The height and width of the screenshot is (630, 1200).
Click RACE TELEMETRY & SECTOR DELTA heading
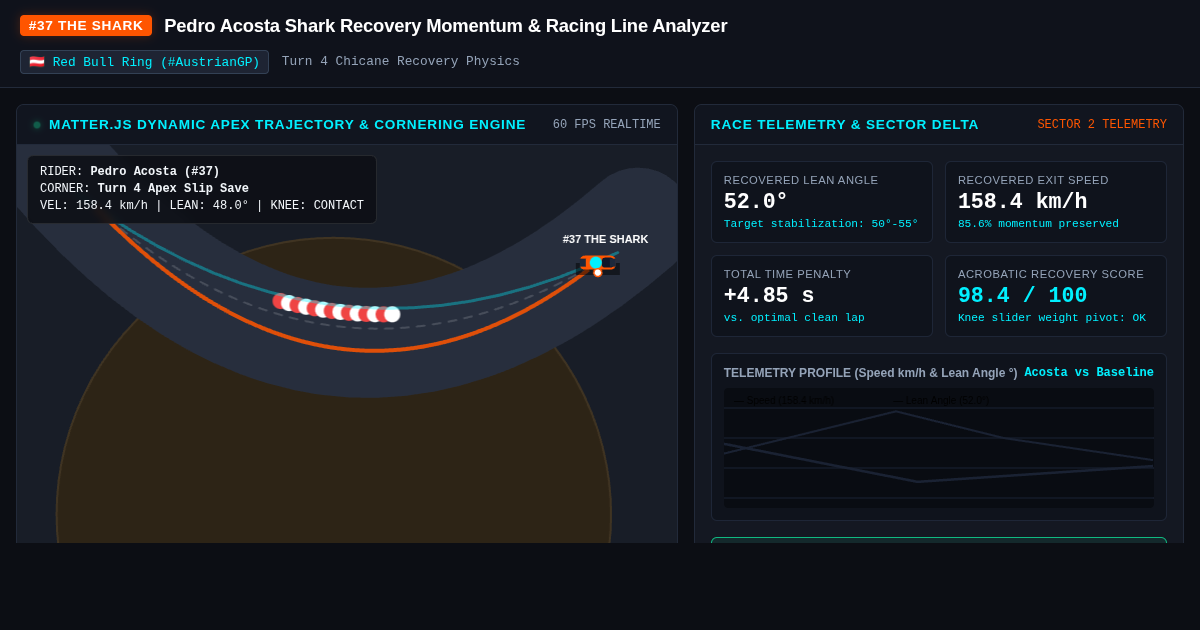[x=845, y=125]
